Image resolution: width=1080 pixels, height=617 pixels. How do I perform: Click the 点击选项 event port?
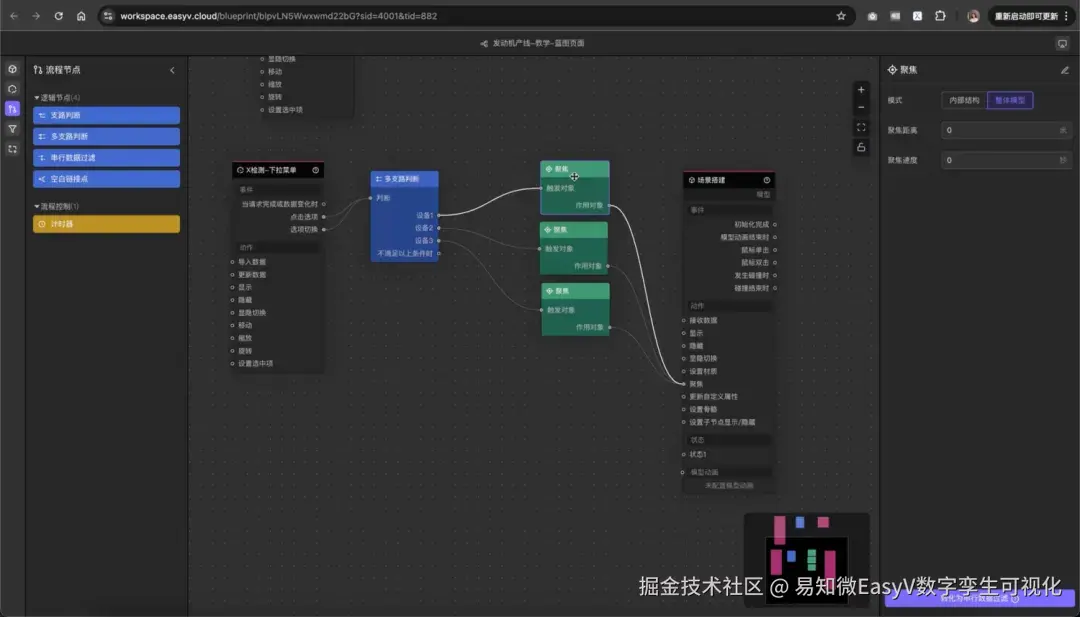point(324,217)
